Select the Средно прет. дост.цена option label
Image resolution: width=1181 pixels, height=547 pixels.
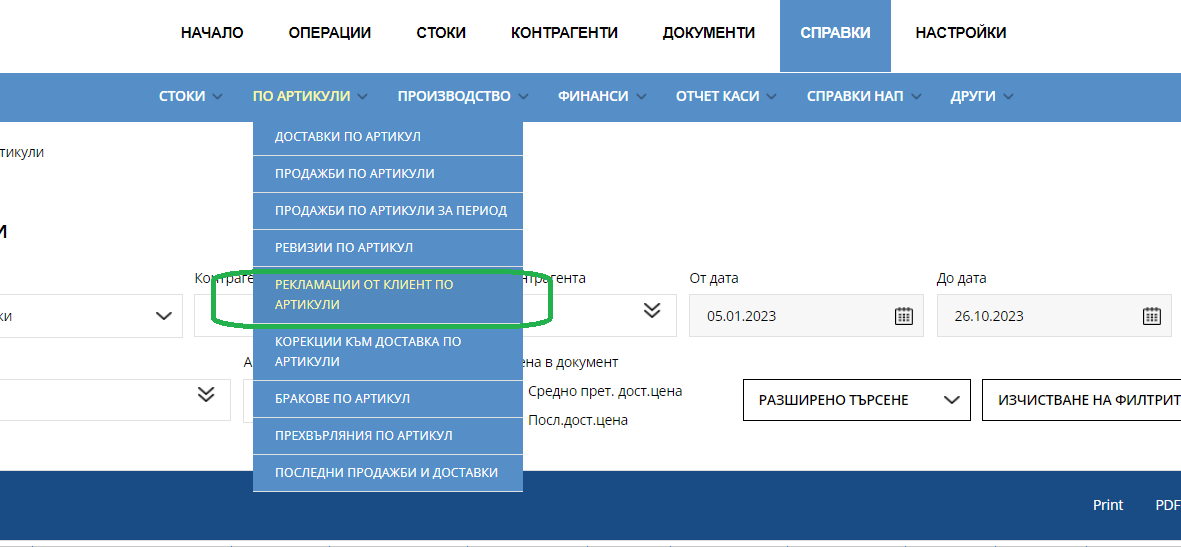605,391
